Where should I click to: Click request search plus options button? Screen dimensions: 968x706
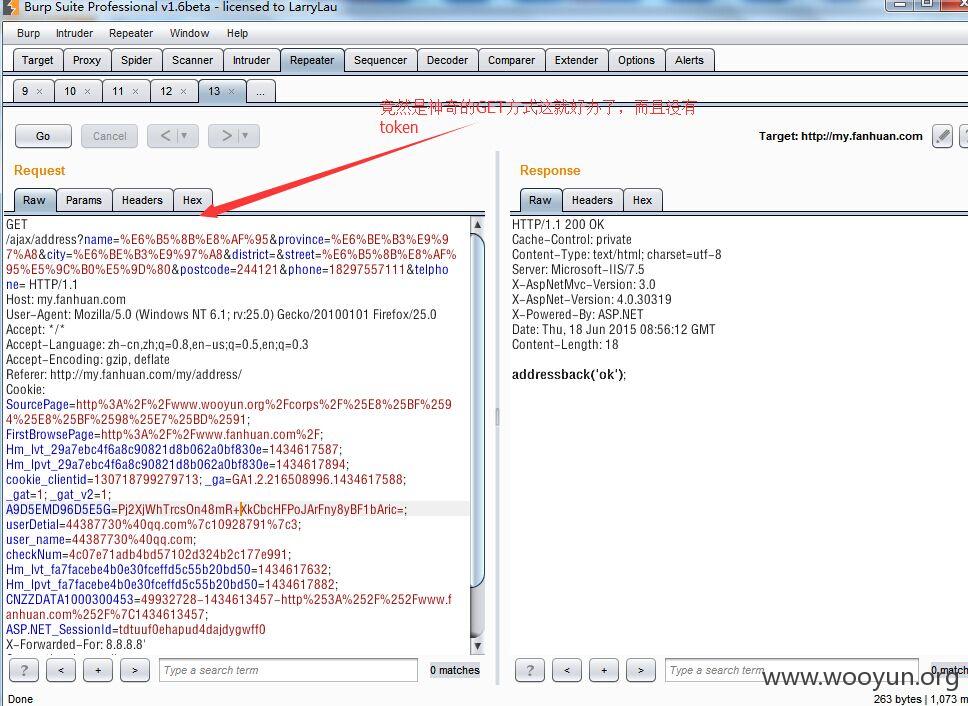[x=98, y=670]
